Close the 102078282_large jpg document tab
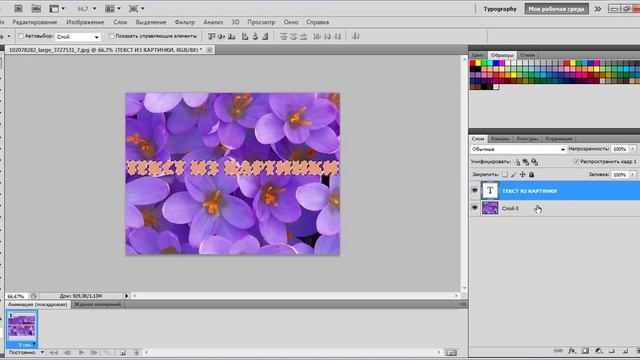This screenshot has width=640, height=360. pyautogui.click(x=209, y=50)
